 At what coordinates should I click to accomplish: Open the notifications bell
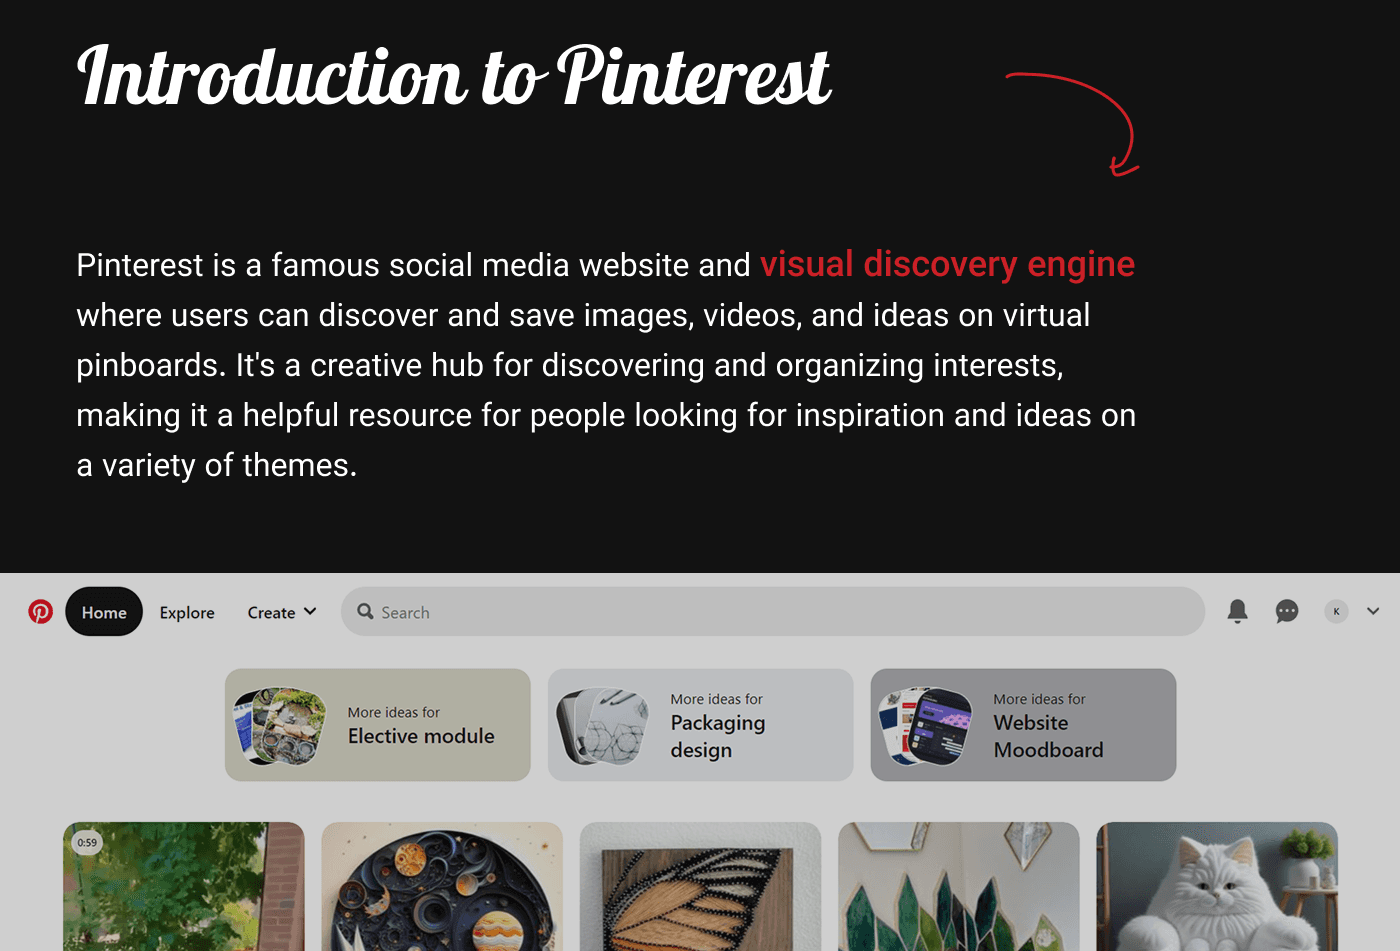coord(1237,611)
